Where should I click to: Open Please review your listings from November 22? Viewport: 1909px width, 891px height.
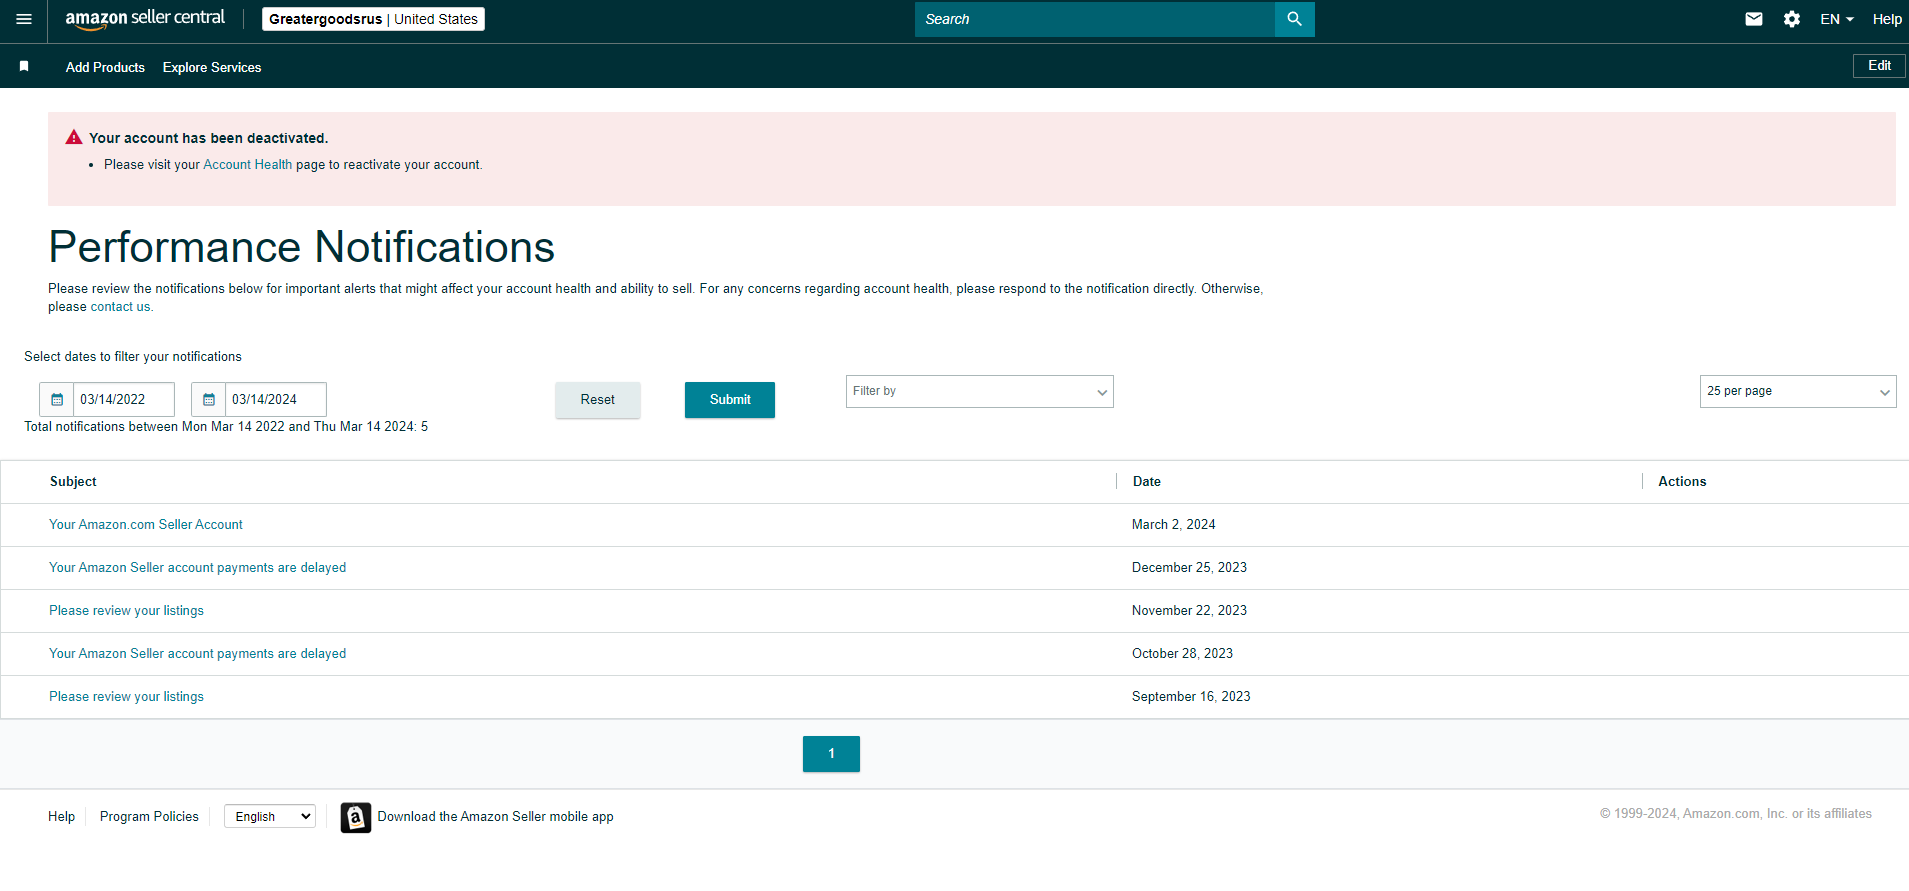(x=126, y=610)
